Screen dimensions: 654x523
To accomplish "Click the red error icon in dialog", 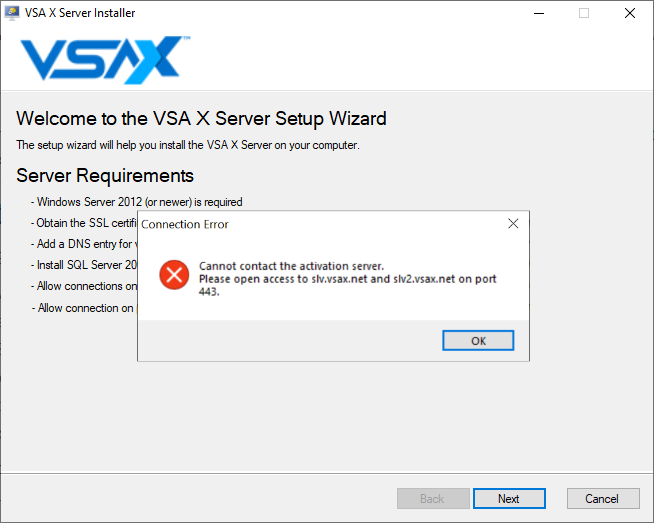I will pos(174,275).
